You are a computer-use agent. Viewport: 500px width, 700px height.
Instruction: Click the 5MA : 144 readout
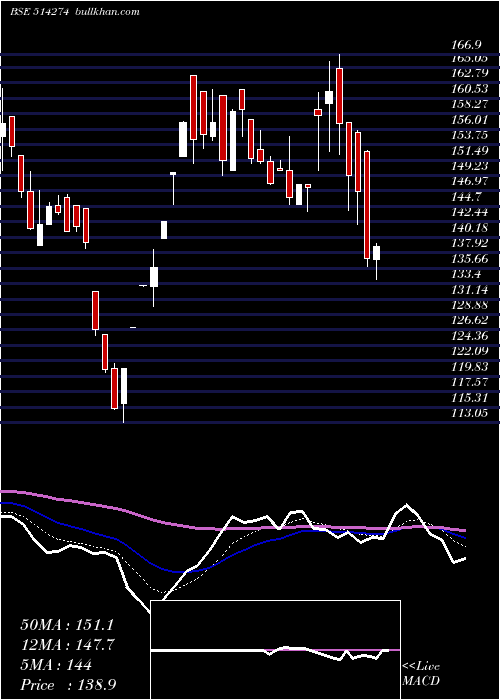point(56,665)
